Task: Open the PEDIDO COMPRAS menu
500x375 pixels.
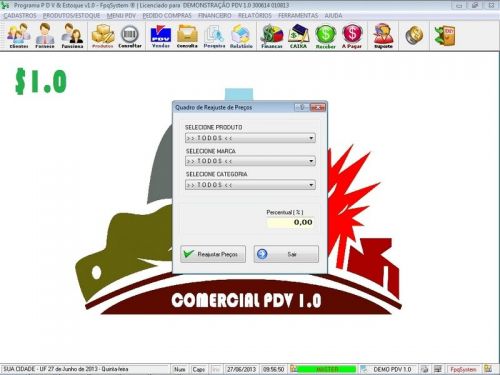Action: click(x=167, y=16)
